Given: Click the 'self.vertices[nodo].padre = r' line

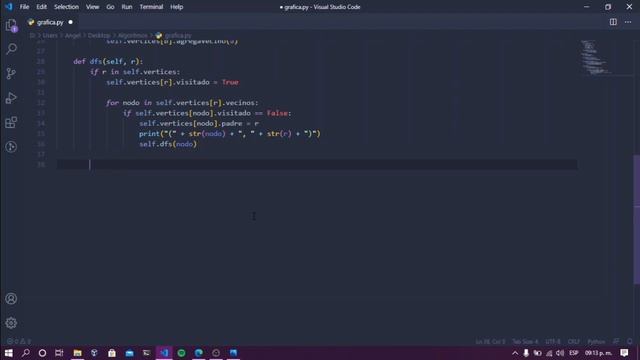Looking at the screenshot, I should pos(199,123).
